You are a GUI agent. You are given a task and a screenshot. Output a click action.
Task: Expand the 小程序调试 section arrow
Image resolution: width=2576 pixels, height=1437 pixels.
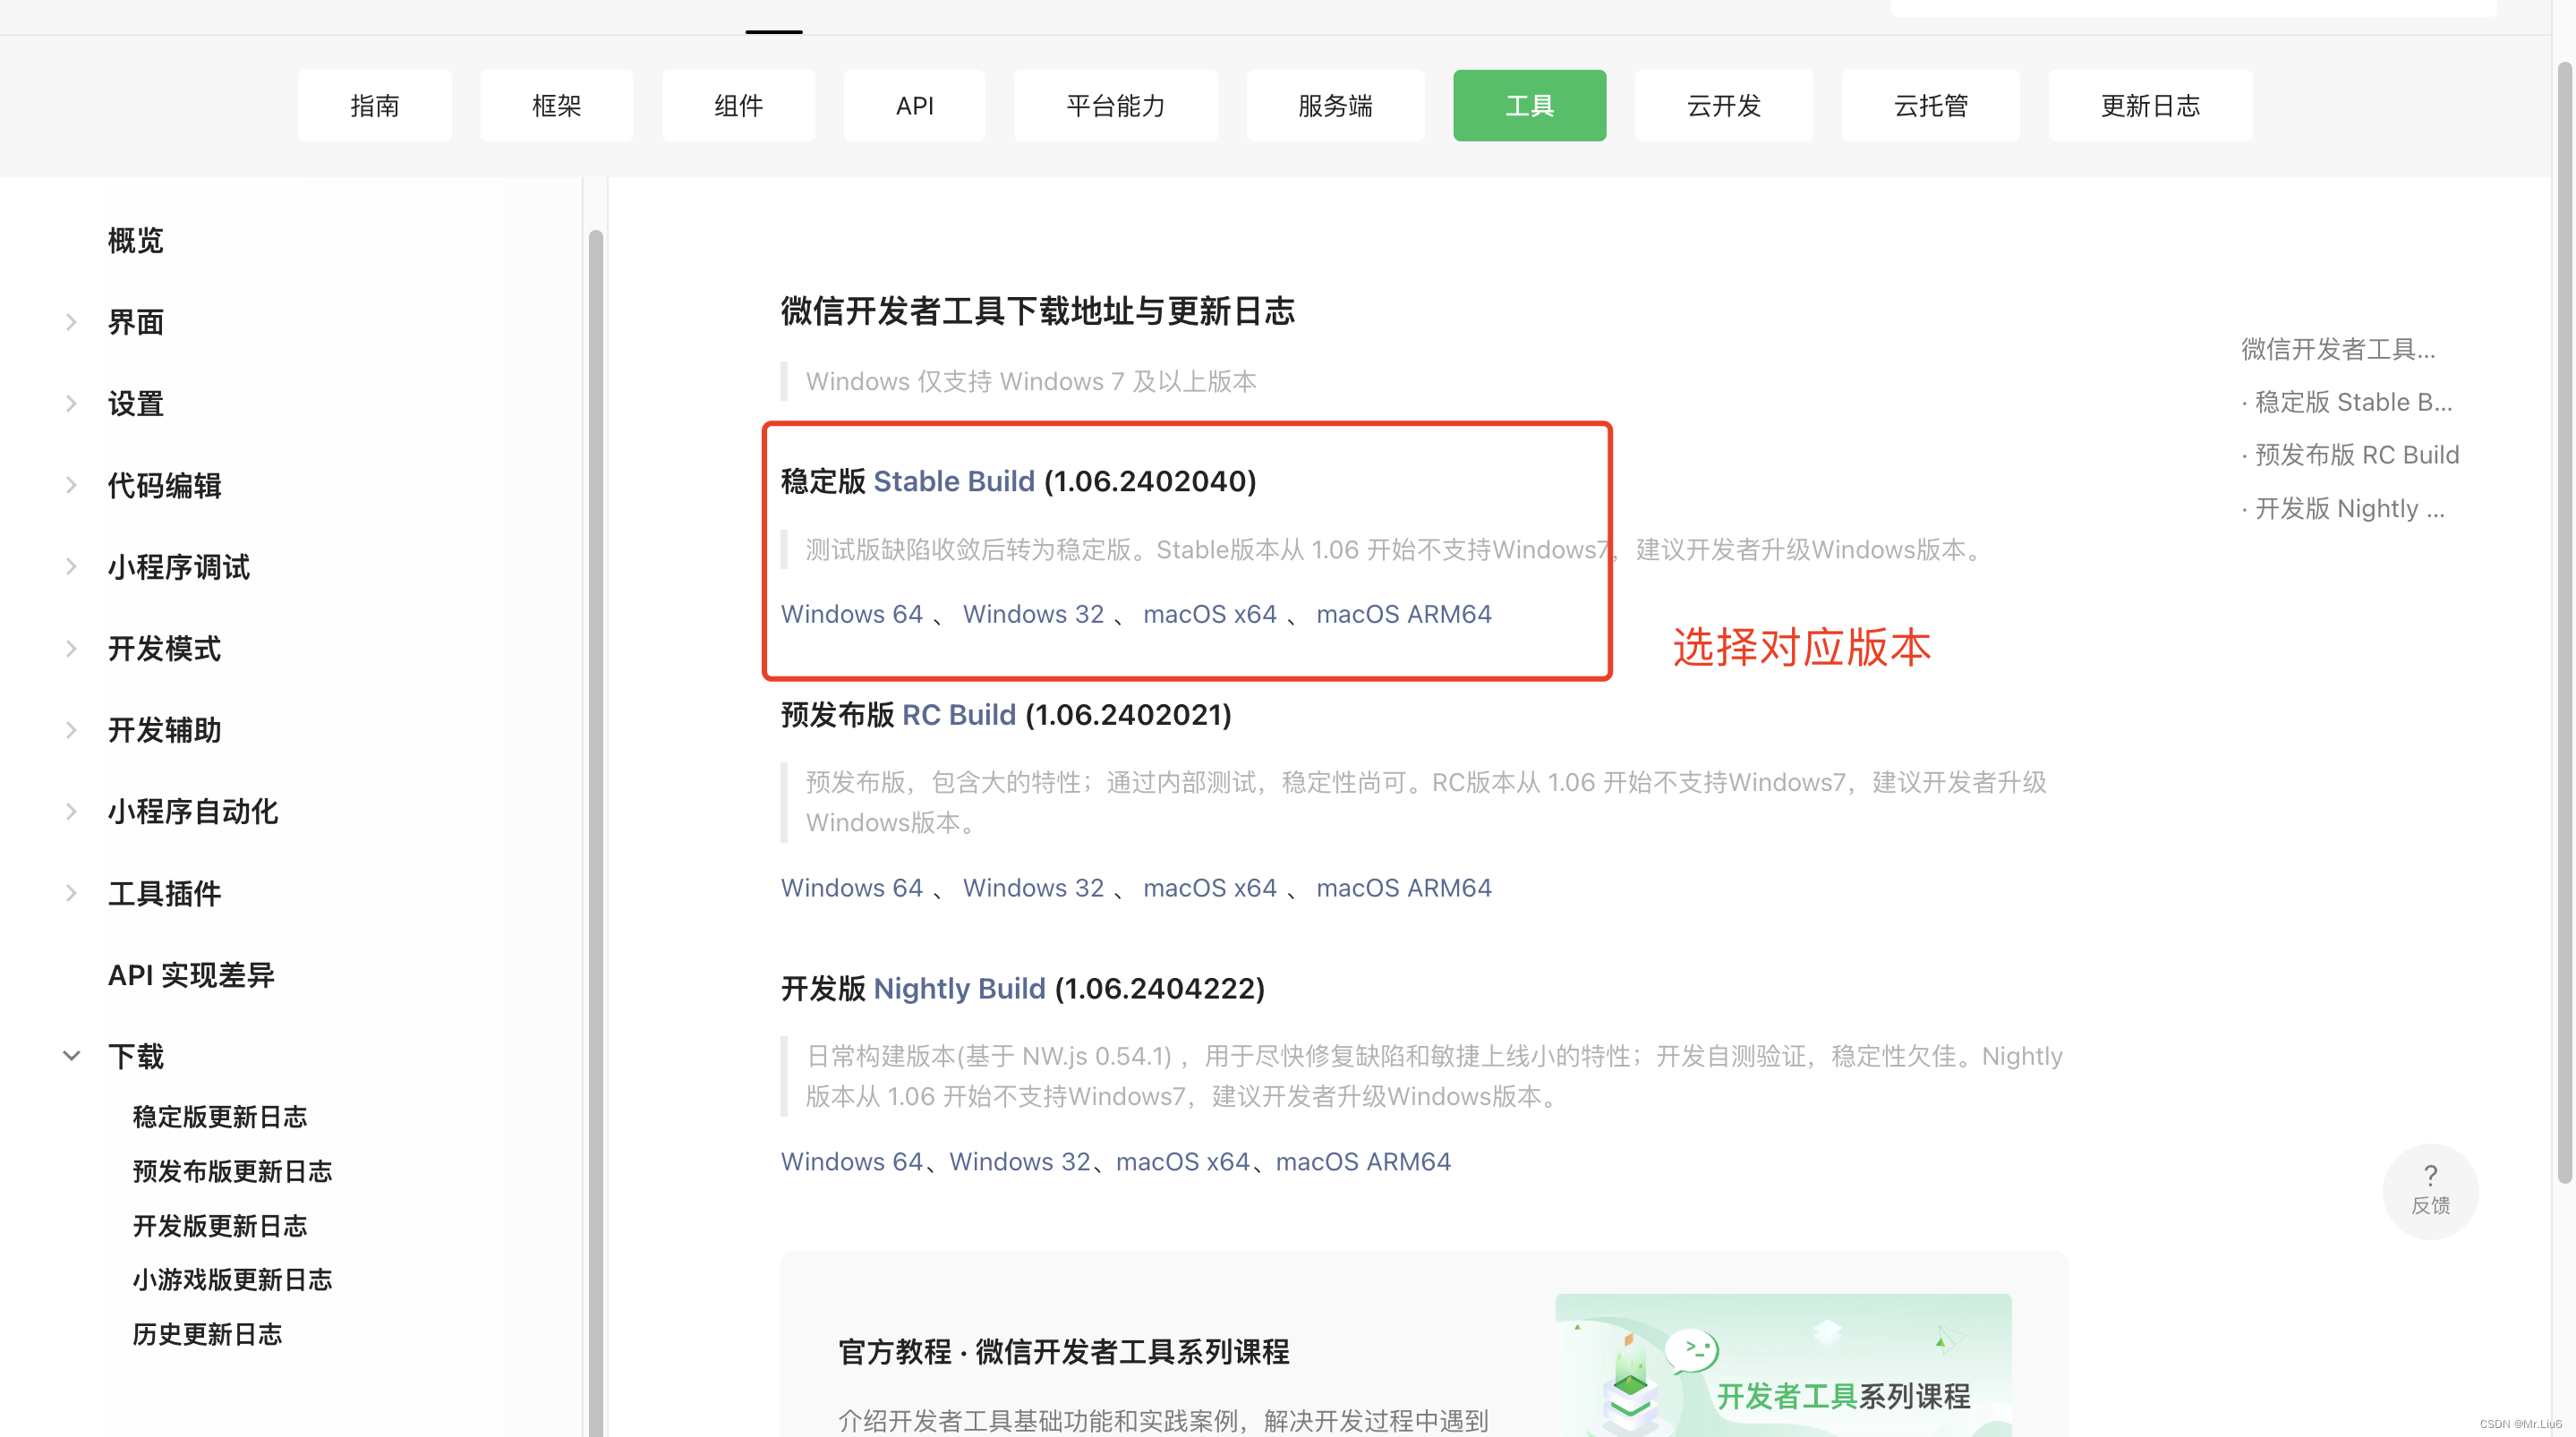click(71, 566)
